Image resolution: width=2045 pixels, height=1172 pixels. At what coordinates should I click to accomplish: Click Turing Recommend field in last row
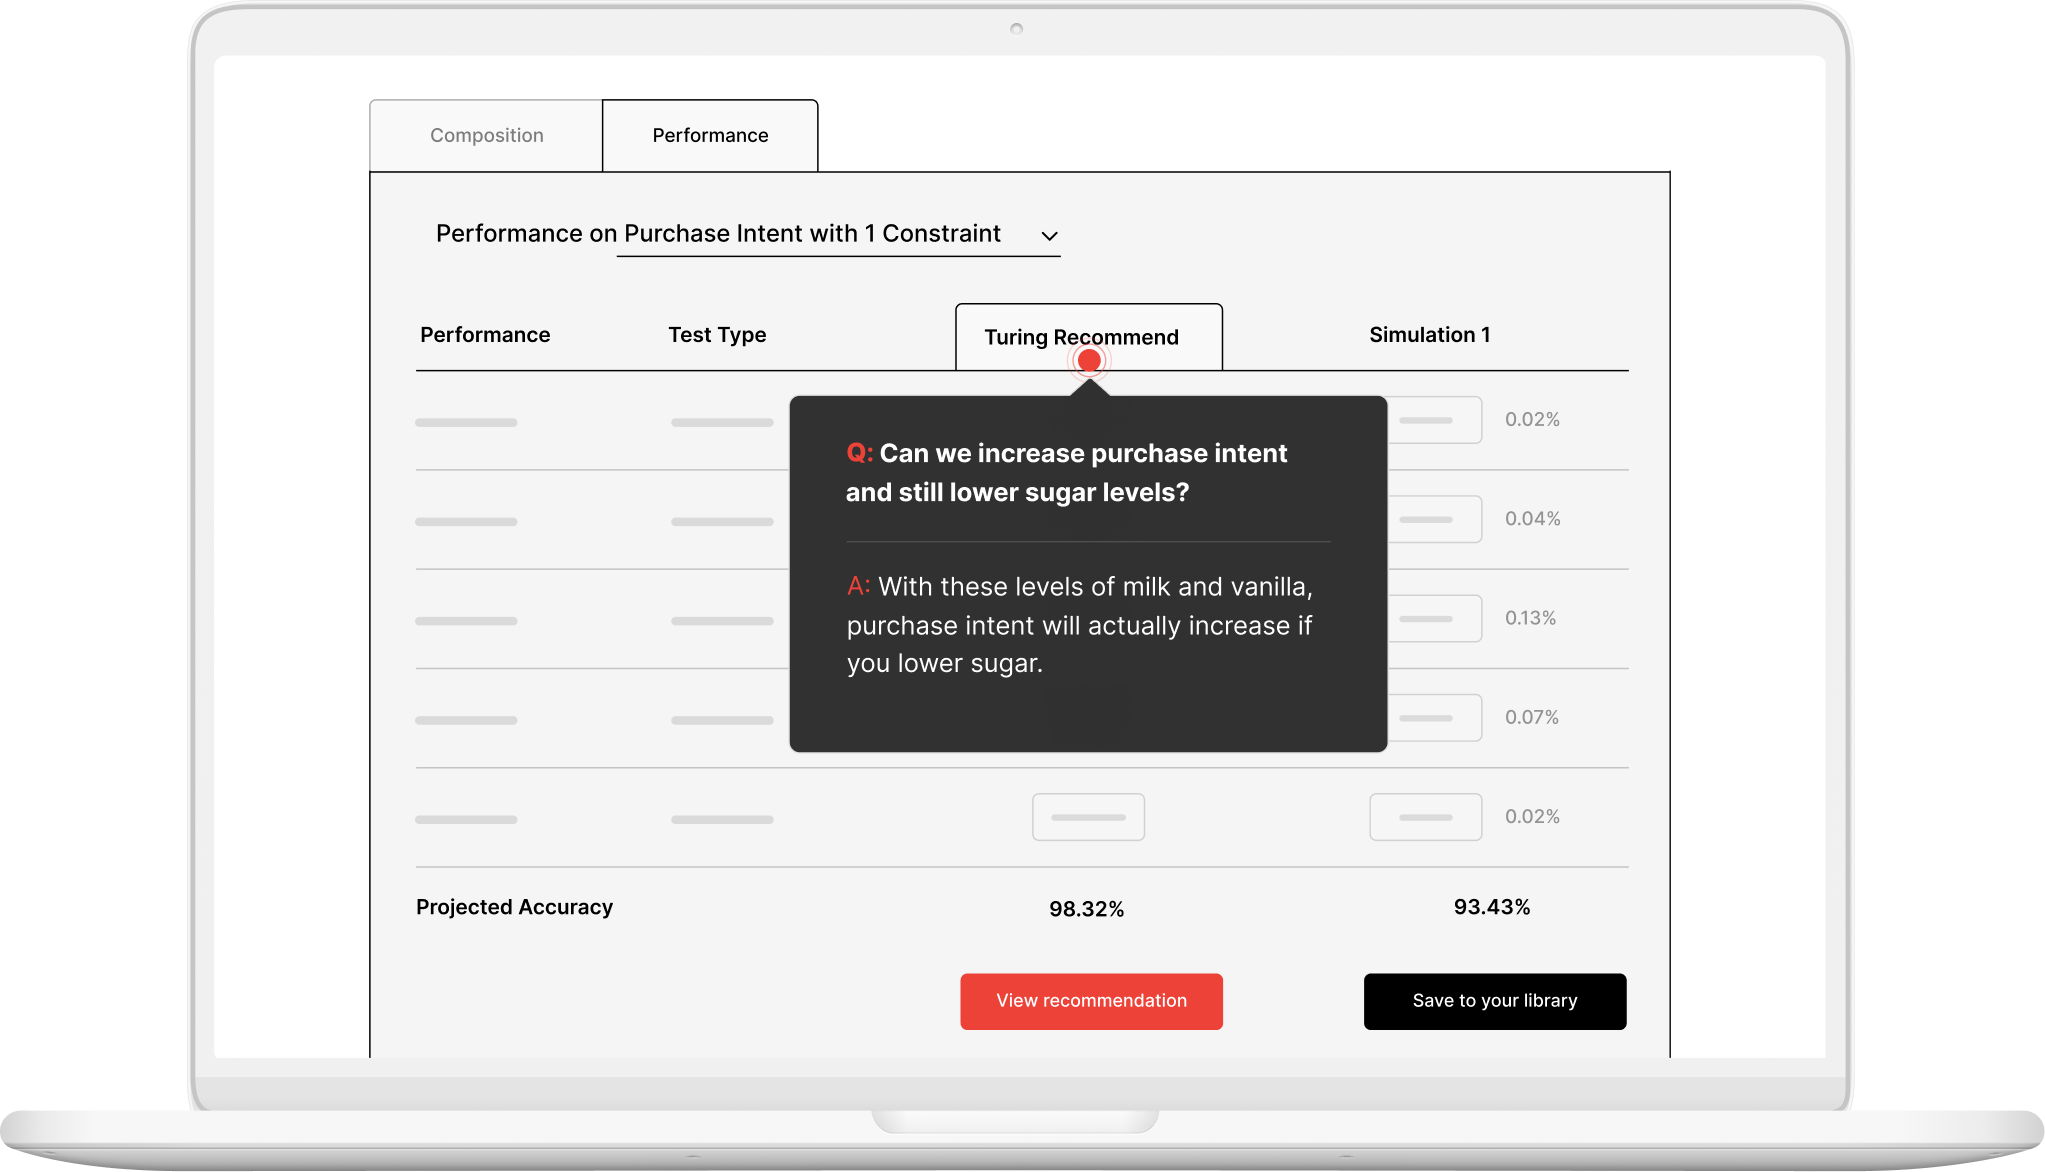[1088, 817]
